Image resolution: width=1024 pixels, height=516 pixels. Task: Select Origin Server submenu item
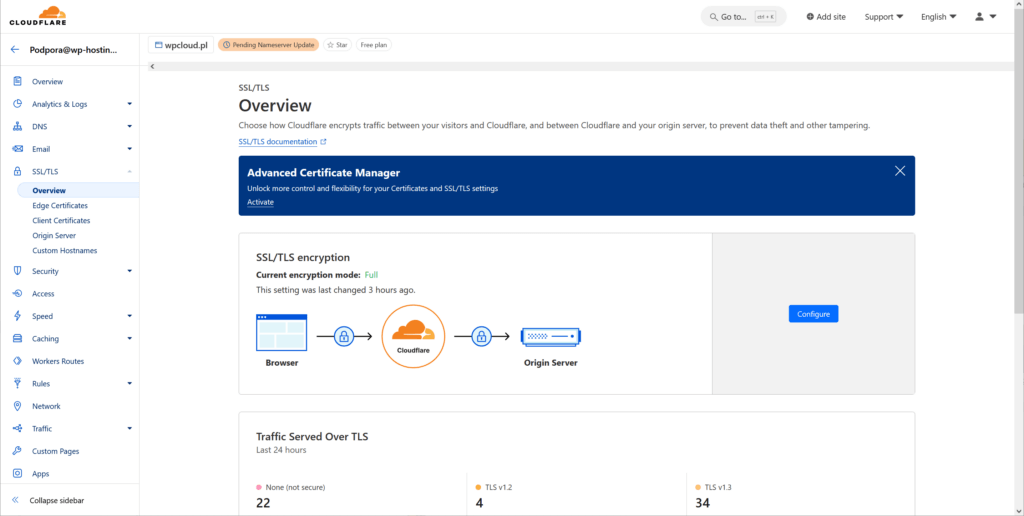pos(54,235)
